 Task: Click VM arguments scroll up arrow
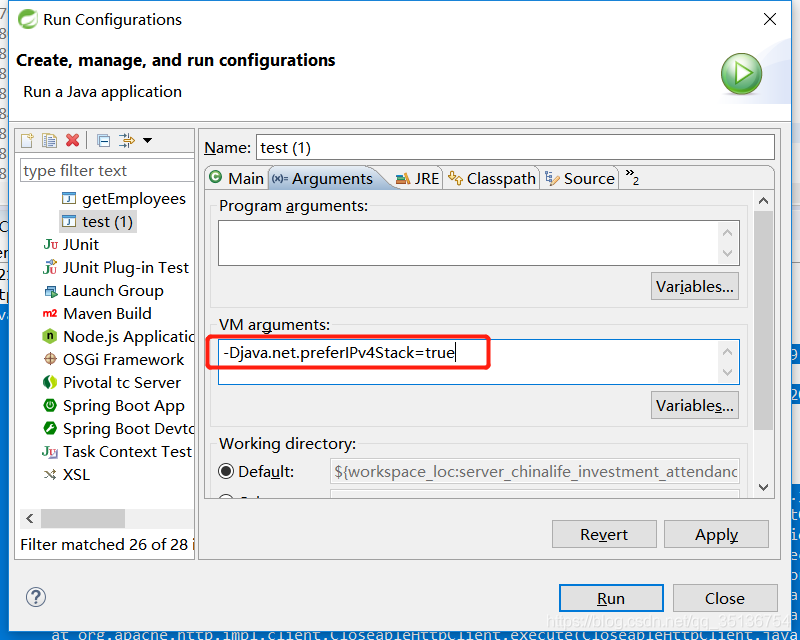[728, 352]
